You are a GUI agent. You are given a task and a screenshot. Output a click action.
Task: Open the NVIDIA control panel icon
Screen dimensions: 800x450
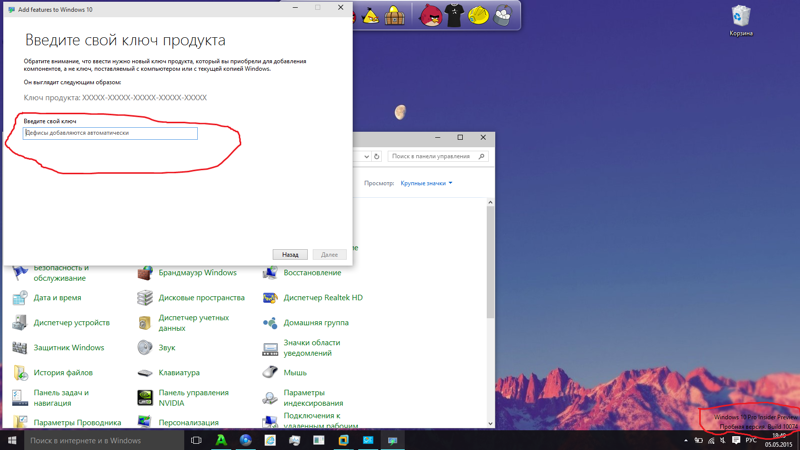pyautogui.click(x=145, y=398)
